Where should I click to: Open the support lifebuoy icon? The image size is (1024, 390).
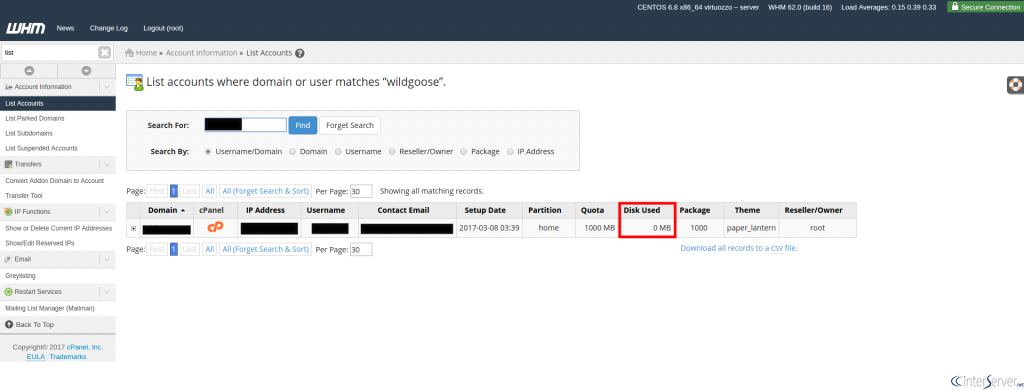[1015, 84]
